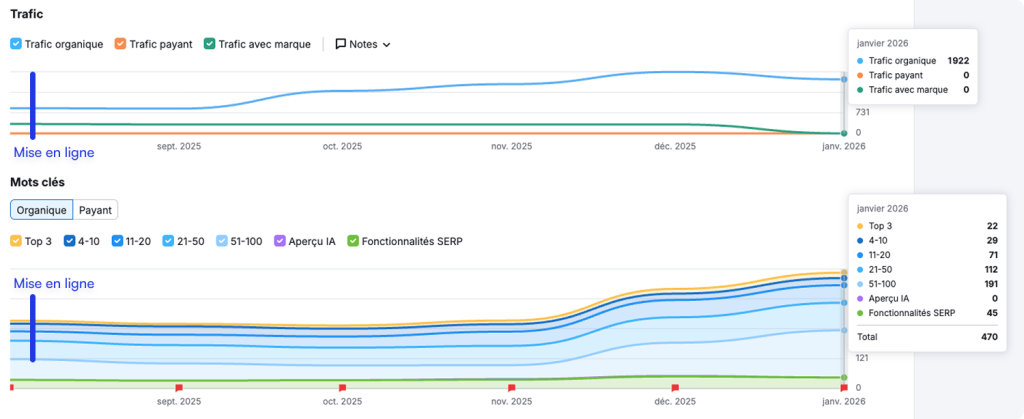Uncheck the 11-20 keyword range
Viewport: 1024px width, 419px height.
coord(118,241)
